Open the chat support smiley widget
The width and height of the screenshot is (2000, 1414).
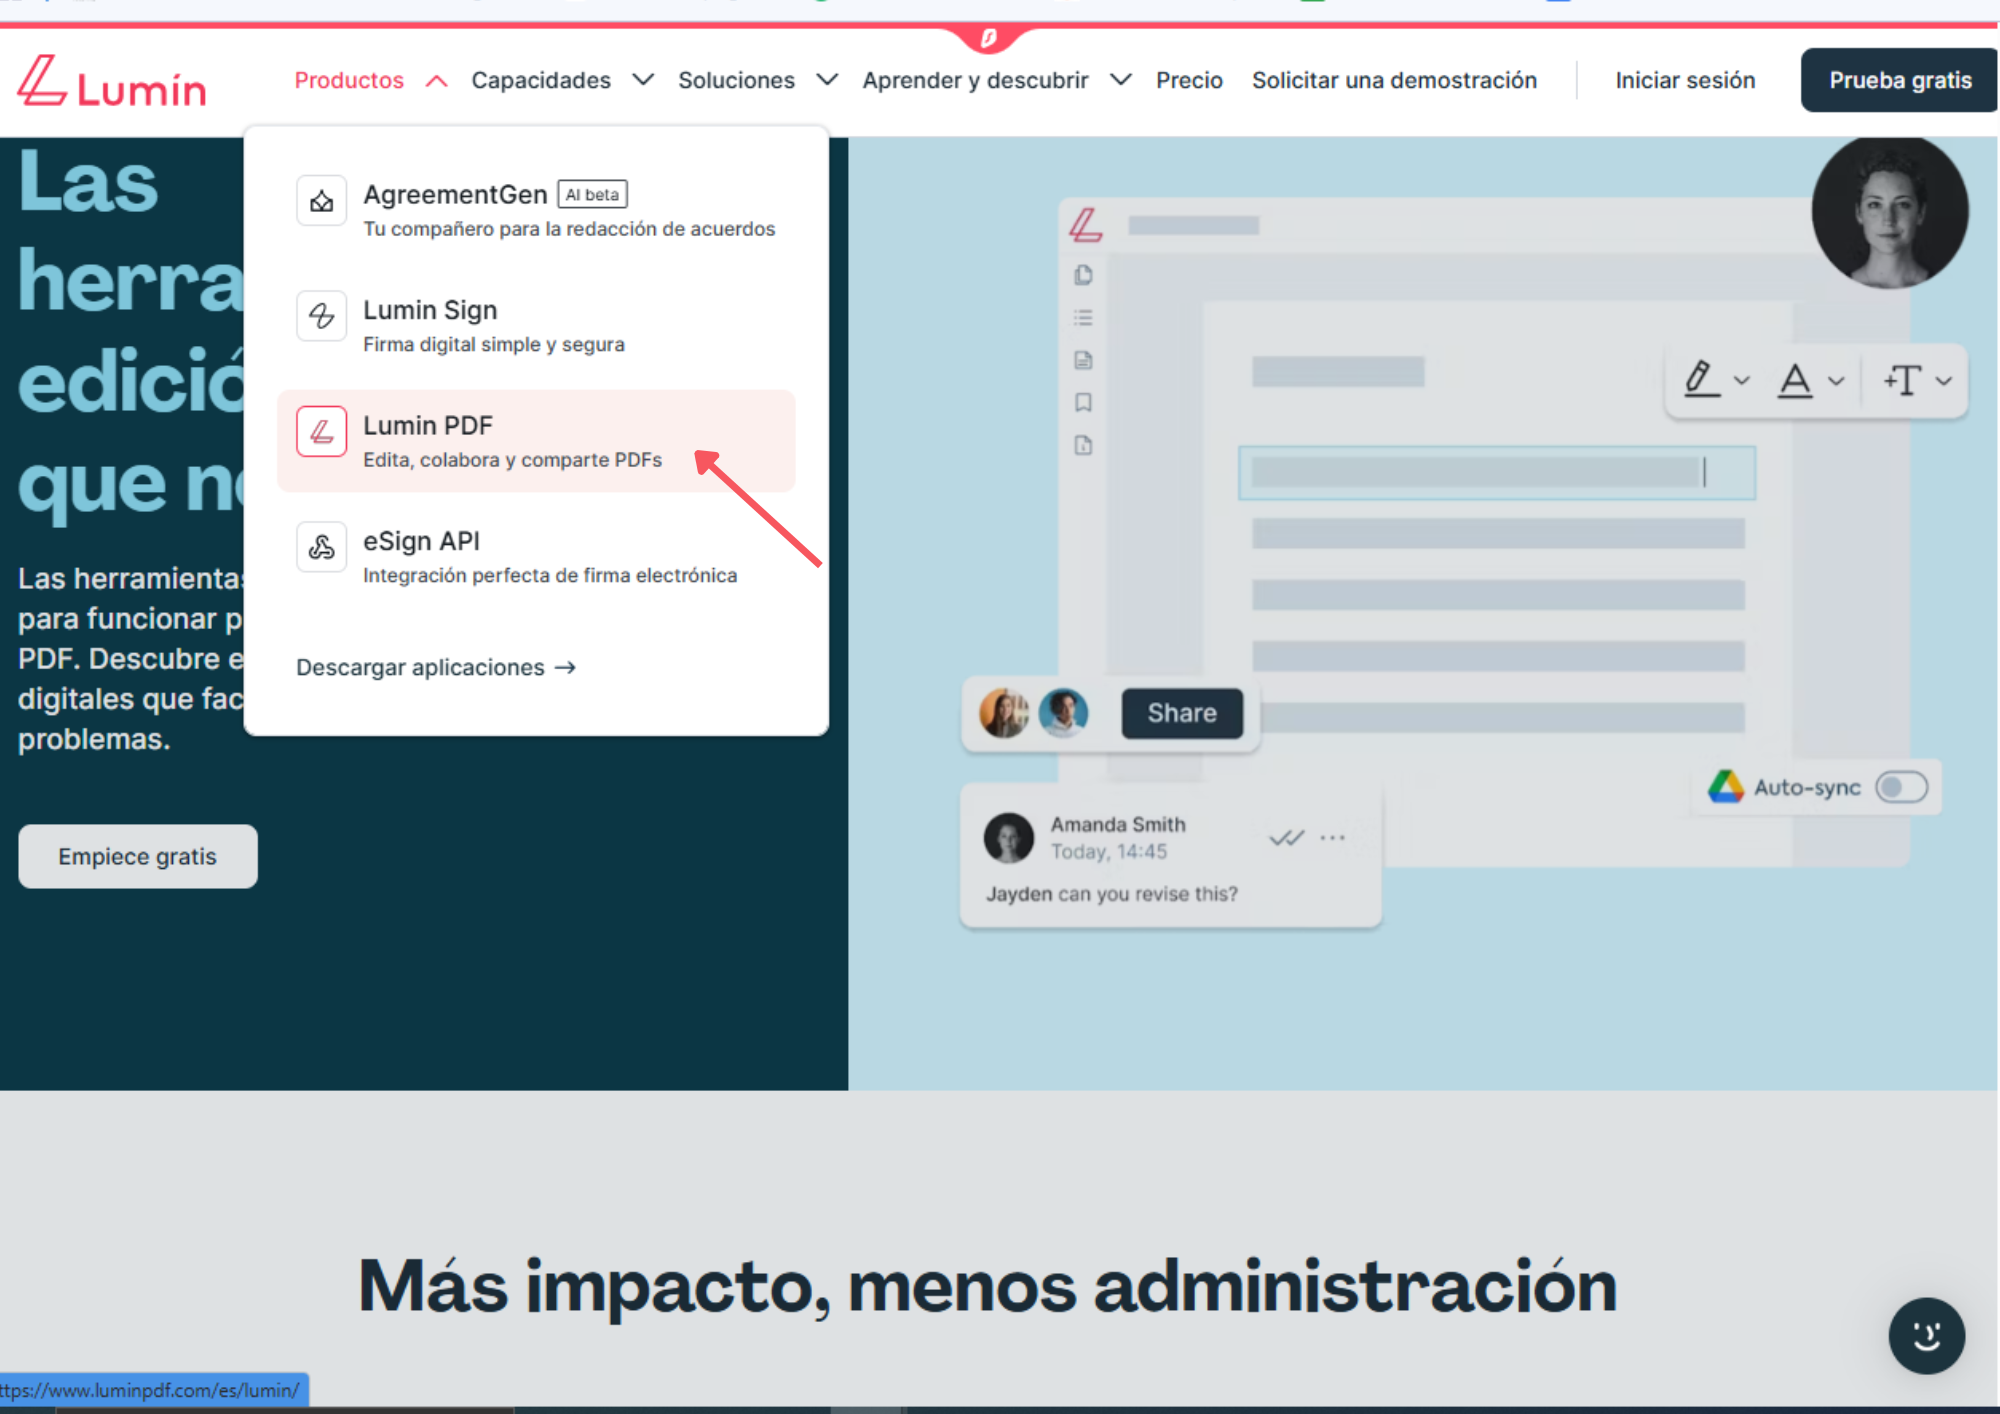click(x=1926, y=1336)
